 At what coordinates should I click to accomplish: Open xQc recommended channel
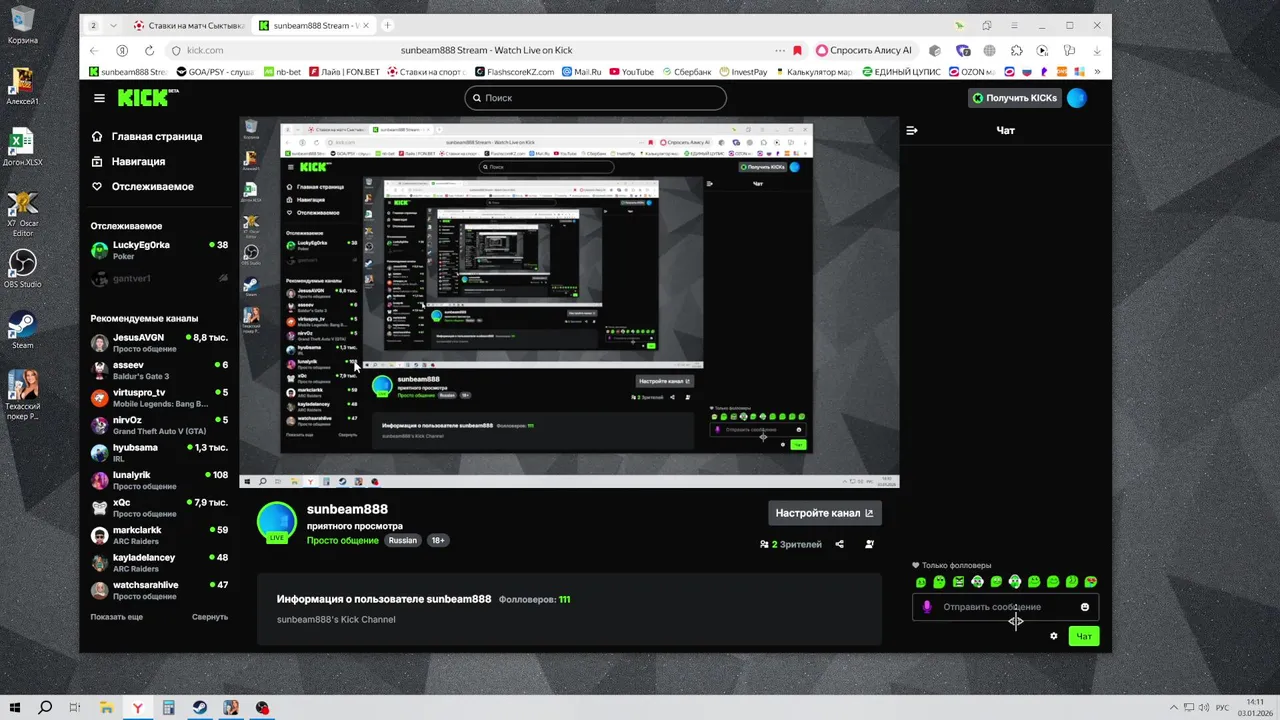point(160,508)
